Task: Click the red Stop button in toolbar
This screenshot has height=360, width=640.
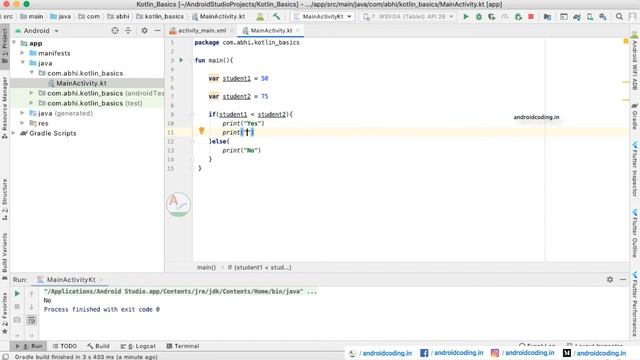Action: [x=531, y=17]
